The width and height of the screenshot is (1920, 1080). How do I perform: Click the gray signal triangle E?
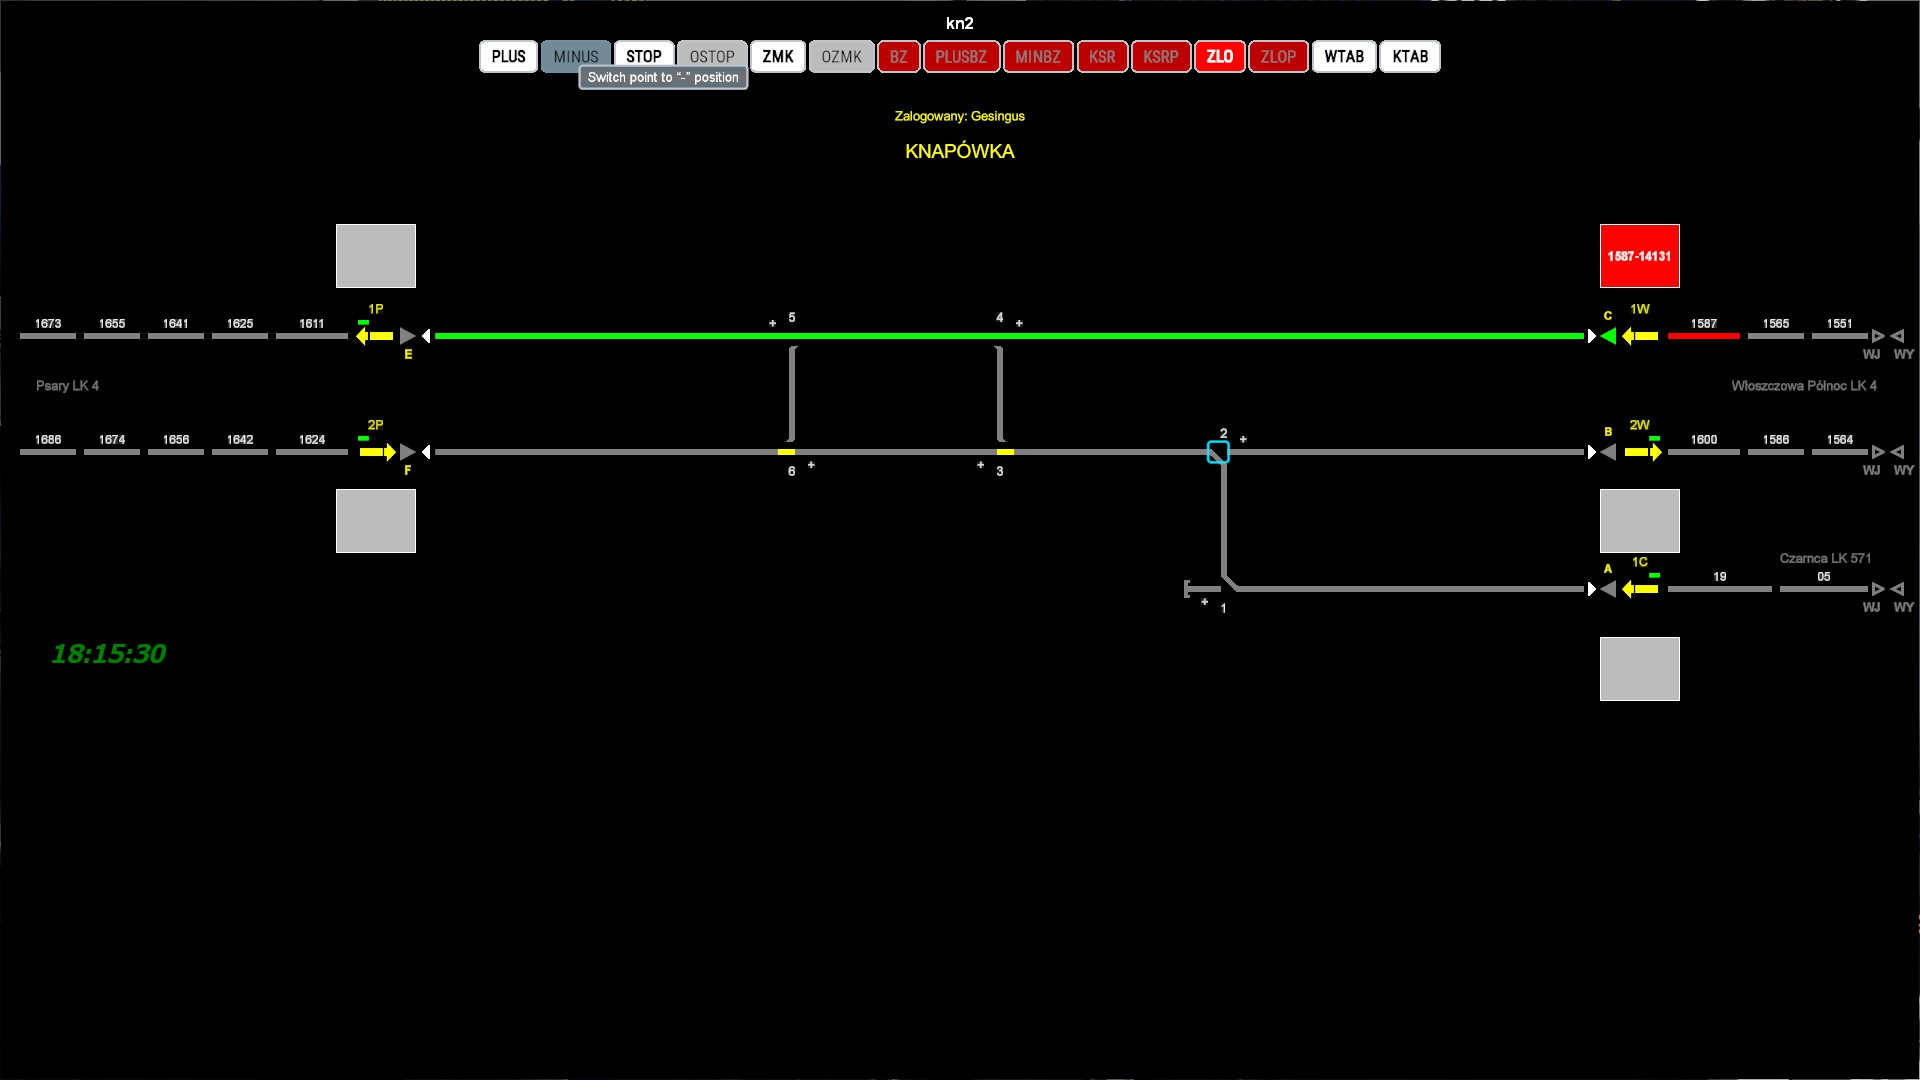click(407, 336)
